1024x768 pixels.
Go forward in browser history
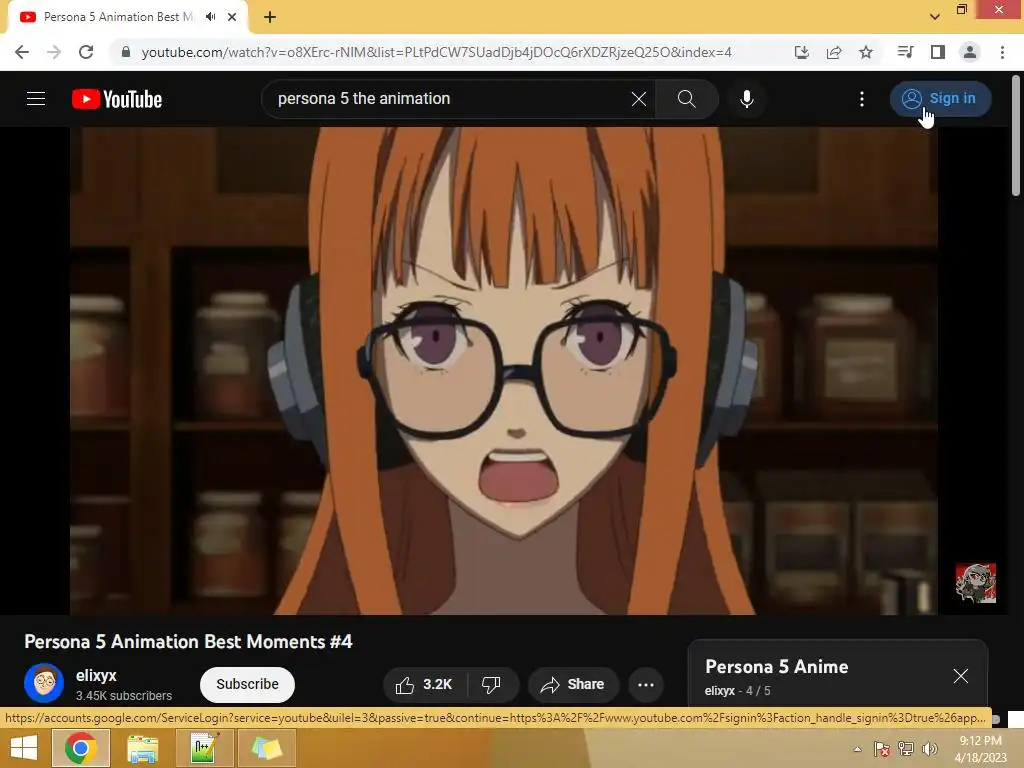54,52
